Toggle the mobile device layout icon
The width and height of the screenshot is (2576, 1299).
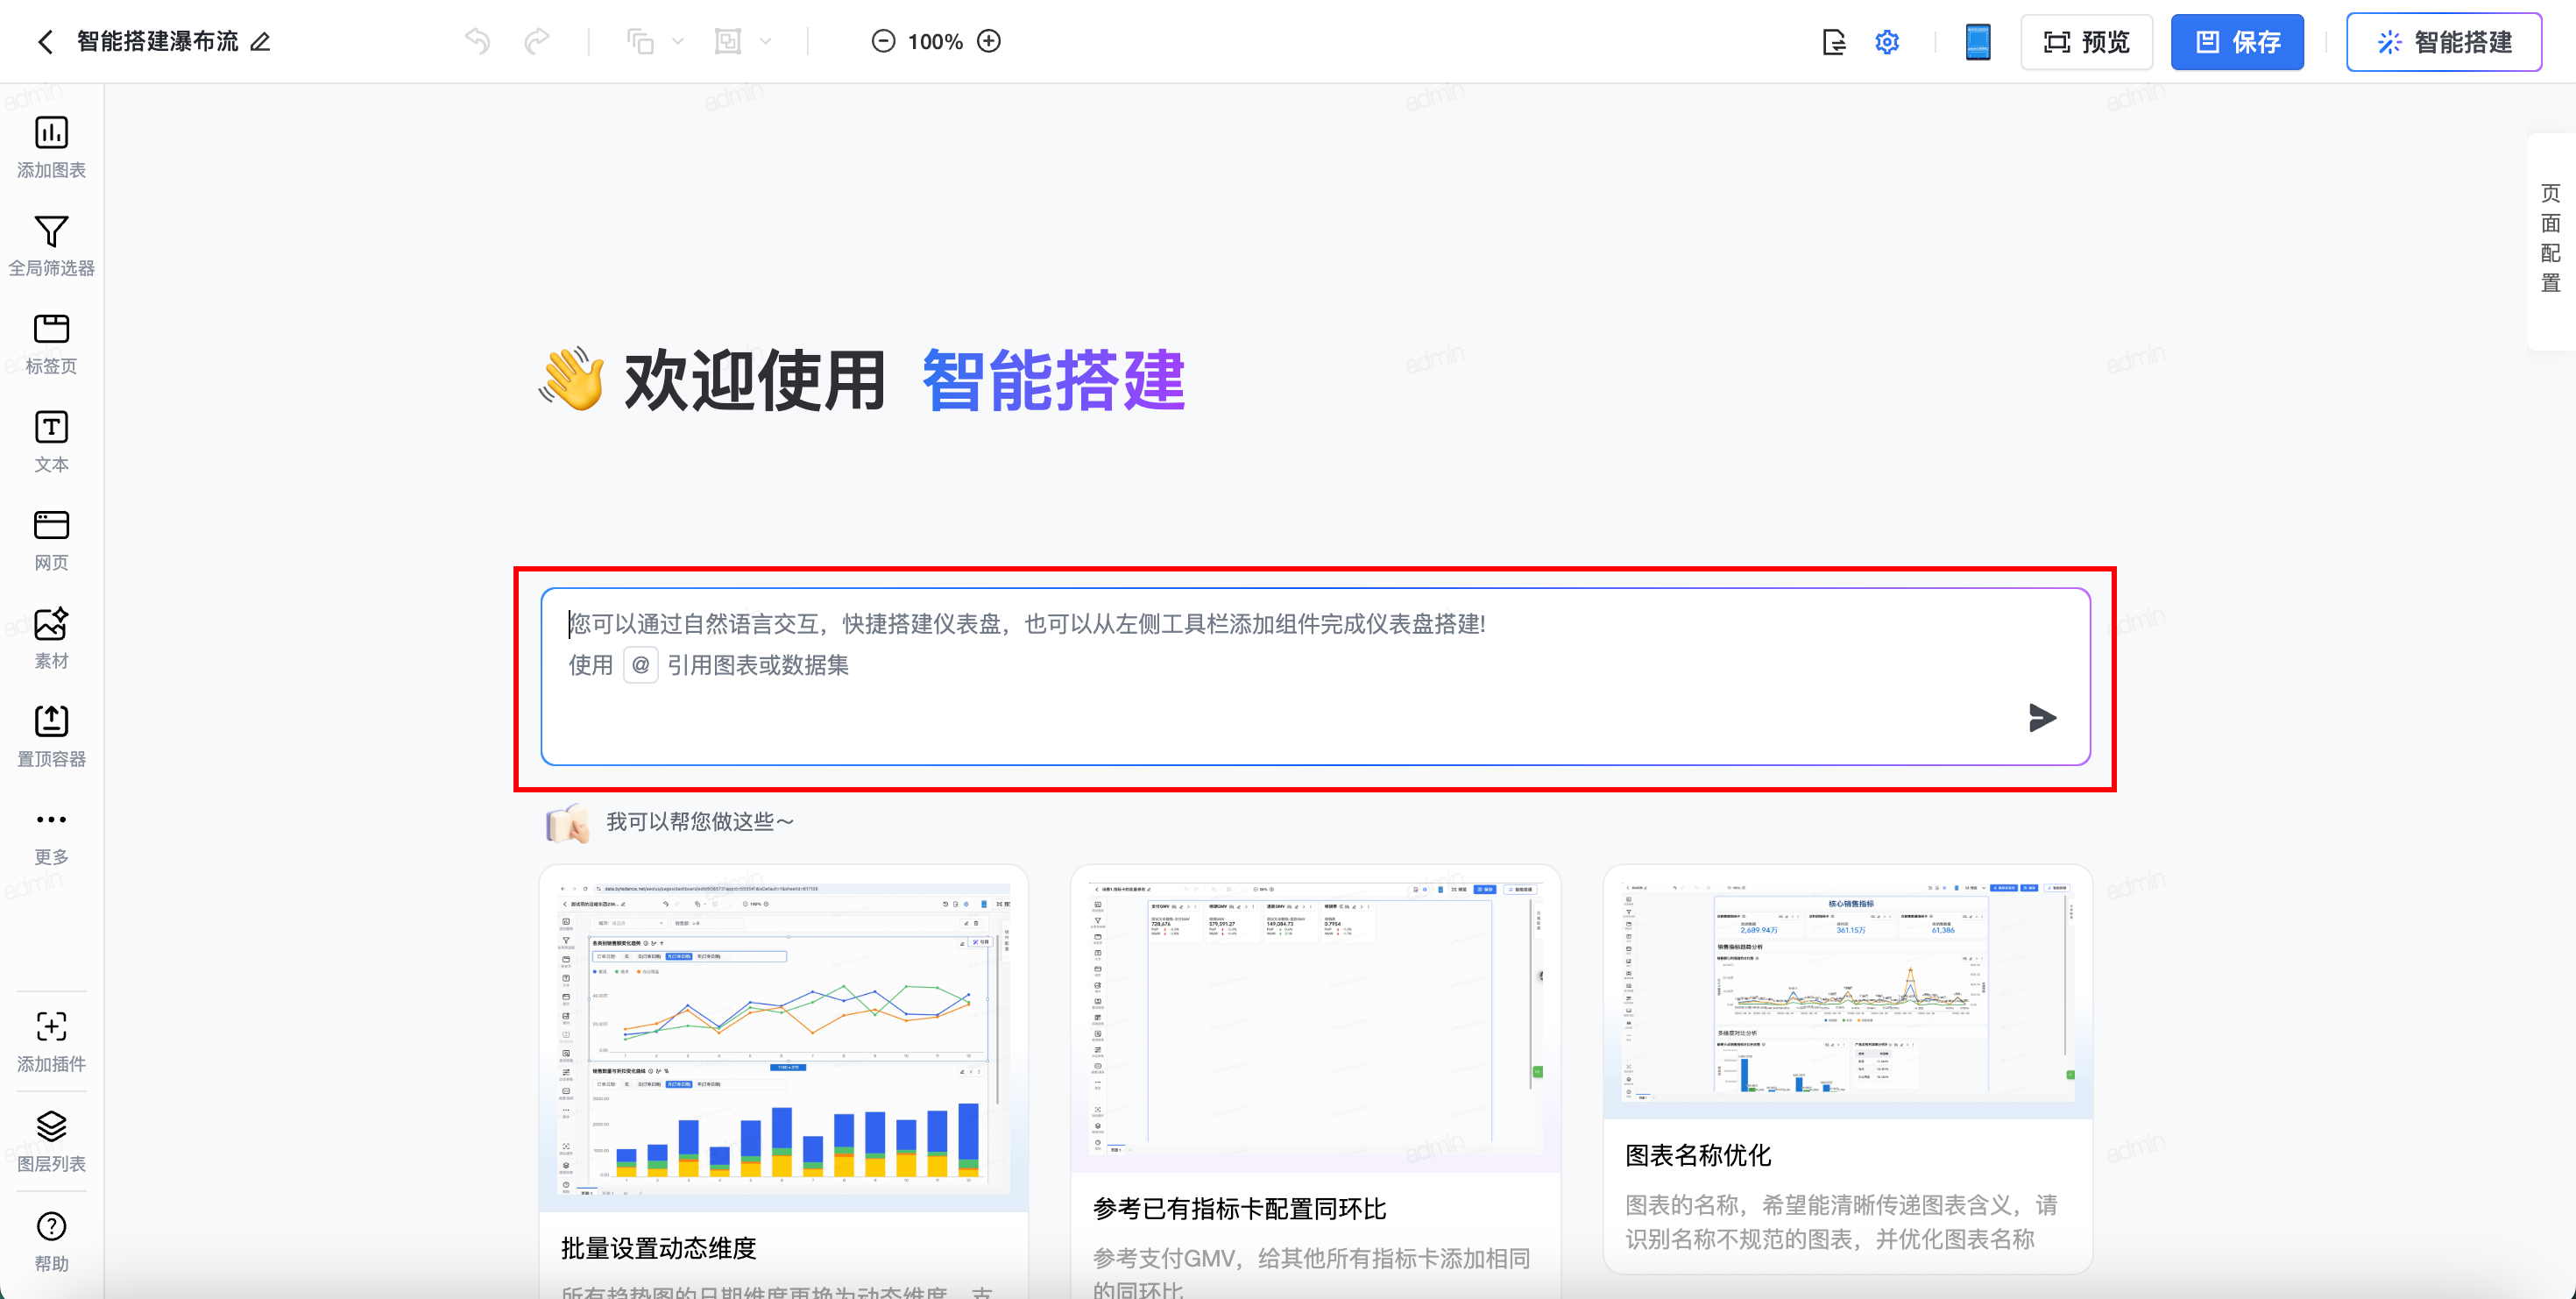[1977, 42]
